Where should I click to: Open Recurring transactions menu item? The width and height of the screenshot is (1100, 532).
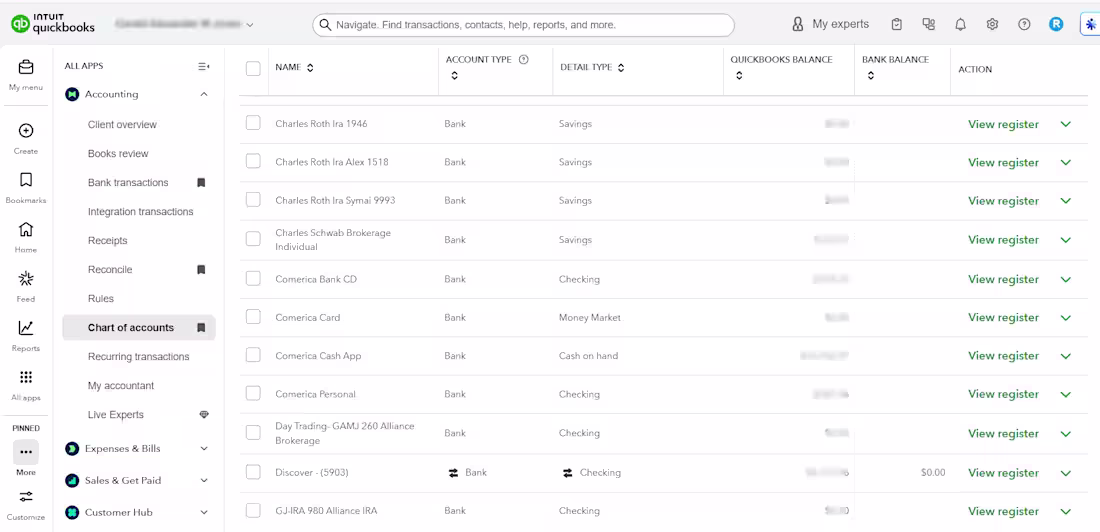tap(138, 357)
